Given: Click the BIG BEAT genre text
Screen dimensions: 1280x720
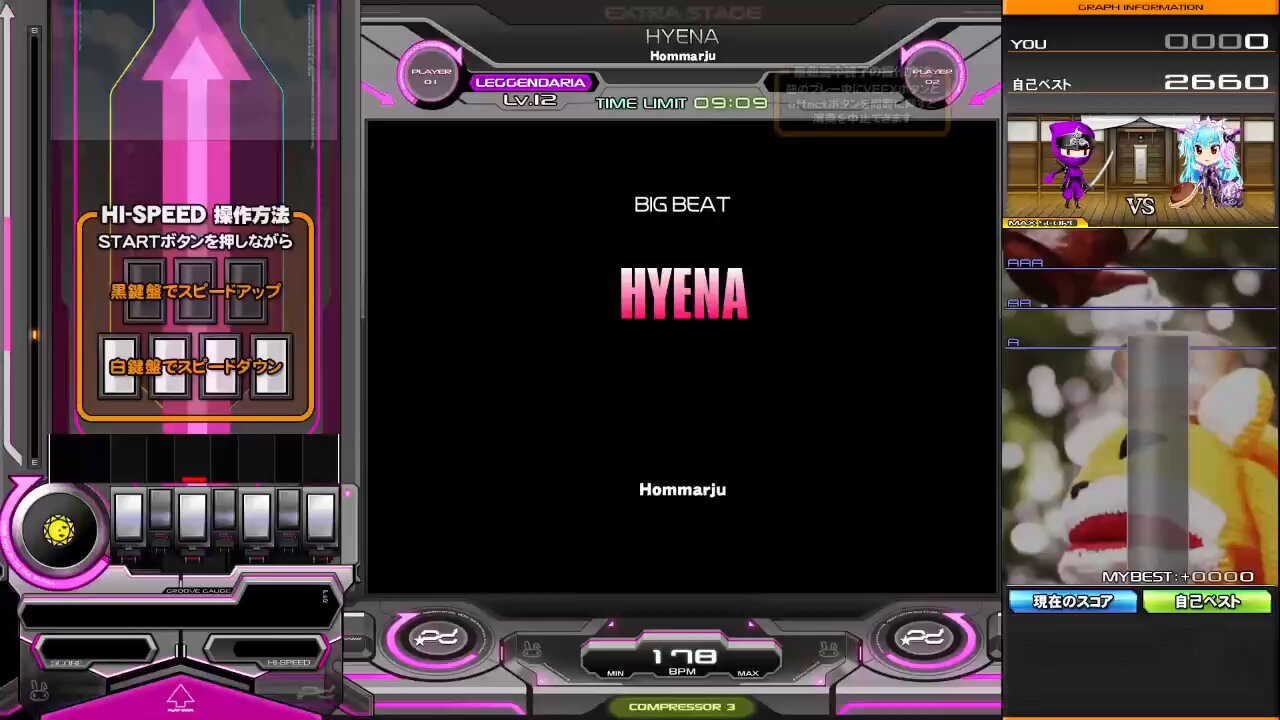Looking at the screenshot, I should [682, 204].
